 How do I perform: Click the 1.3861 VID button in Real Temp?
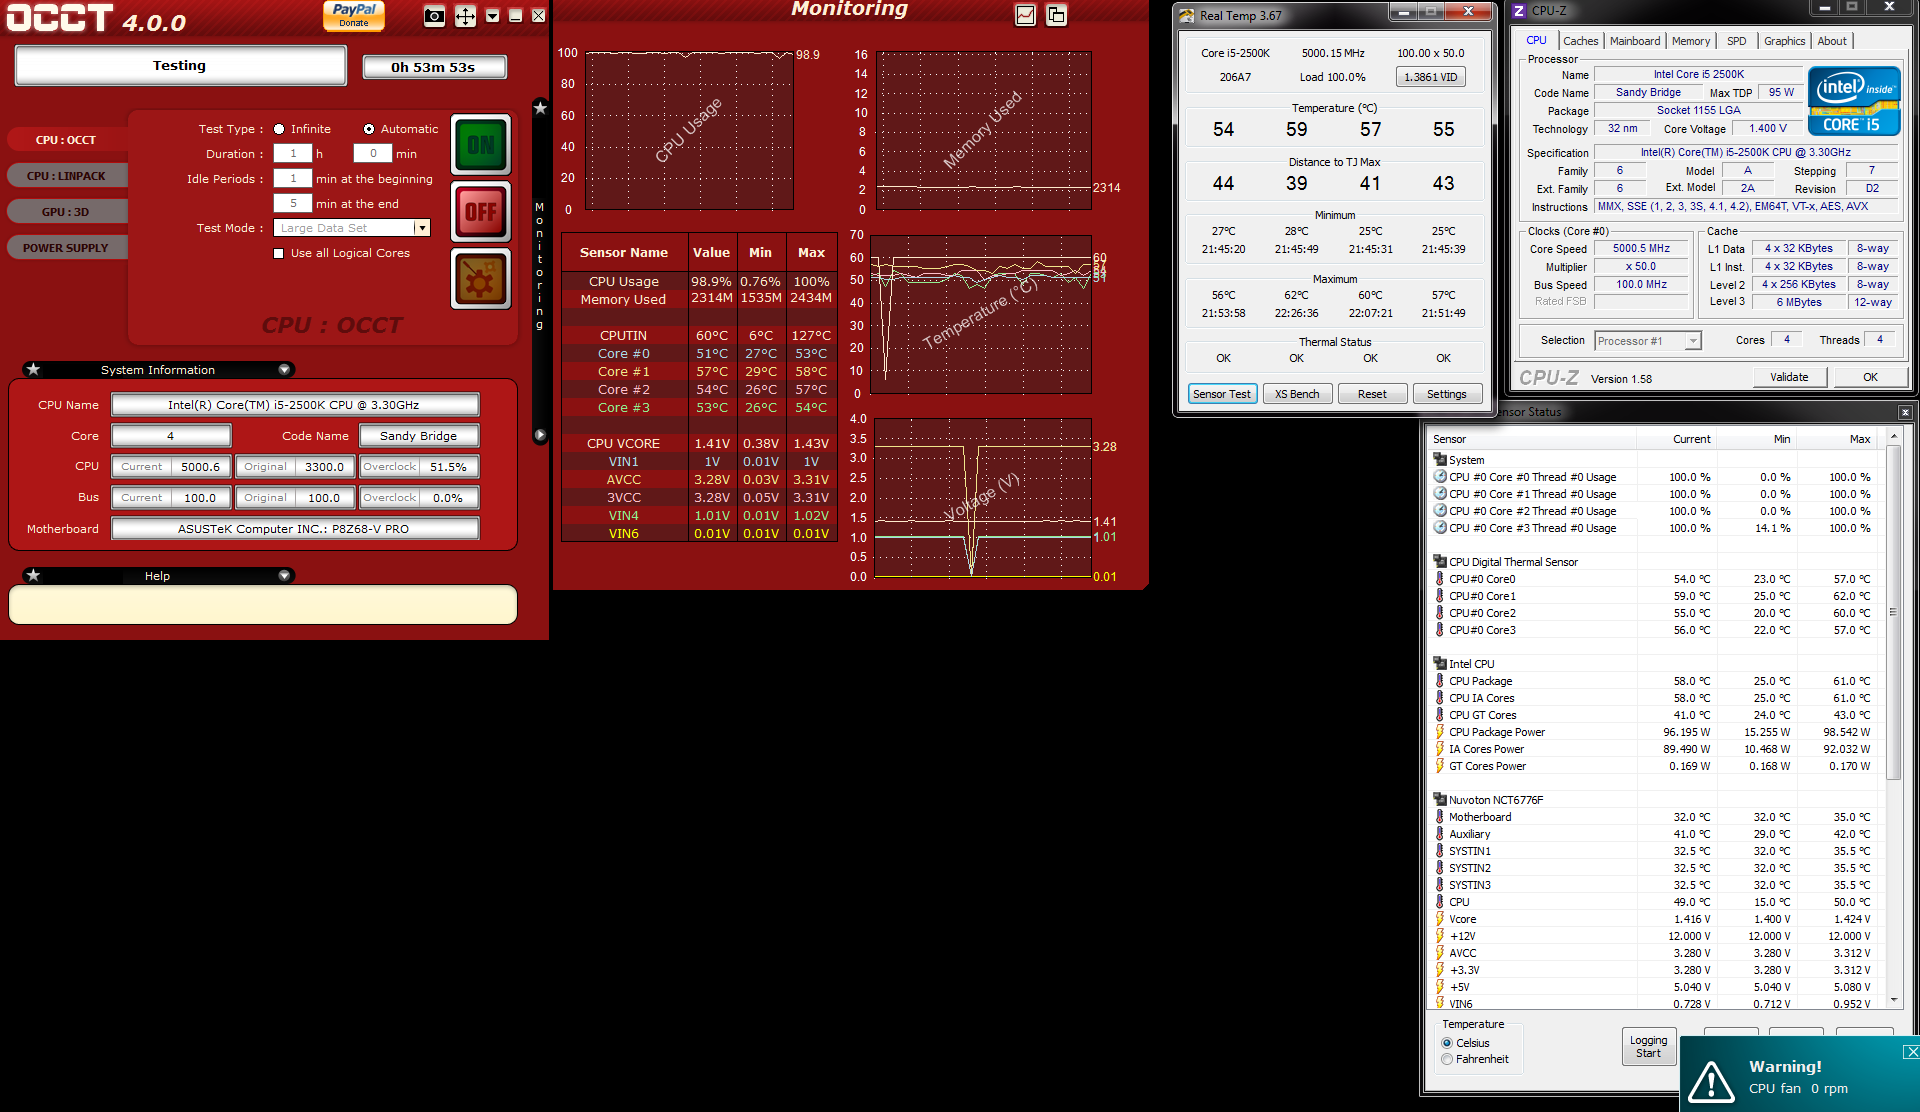point(1431,77)
